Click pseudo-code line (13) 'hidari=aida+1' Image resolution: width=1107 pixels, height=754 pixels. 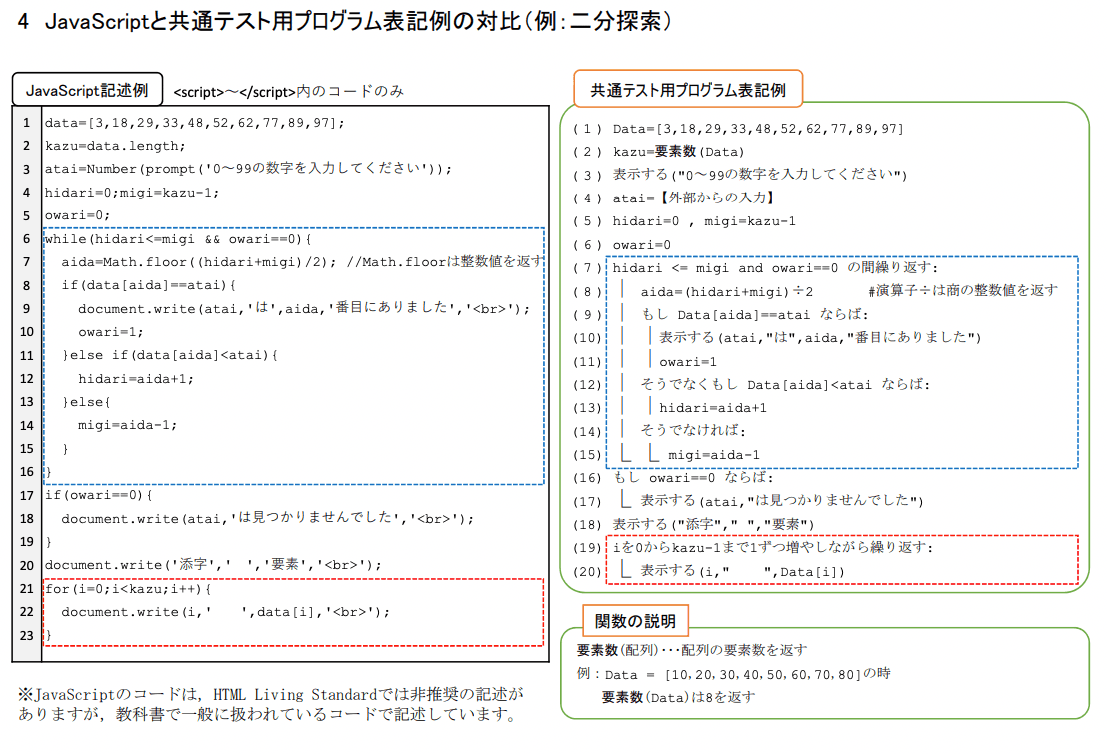[712, 408]
